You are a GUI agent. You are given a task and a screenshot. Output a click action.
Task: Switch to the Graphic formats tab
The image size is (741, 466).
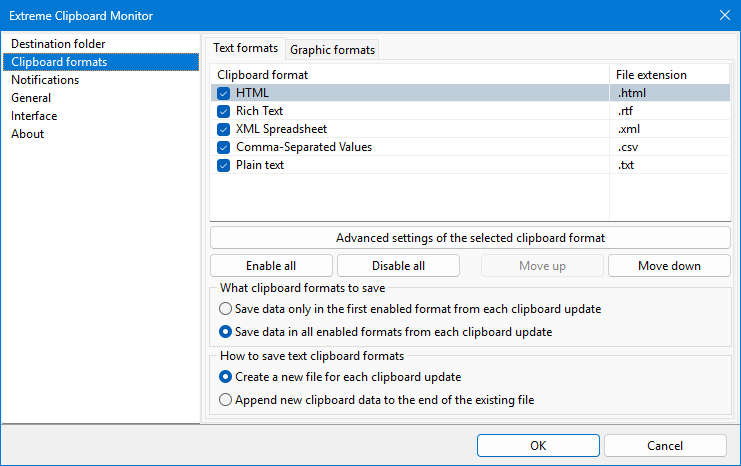pos(332,50)
